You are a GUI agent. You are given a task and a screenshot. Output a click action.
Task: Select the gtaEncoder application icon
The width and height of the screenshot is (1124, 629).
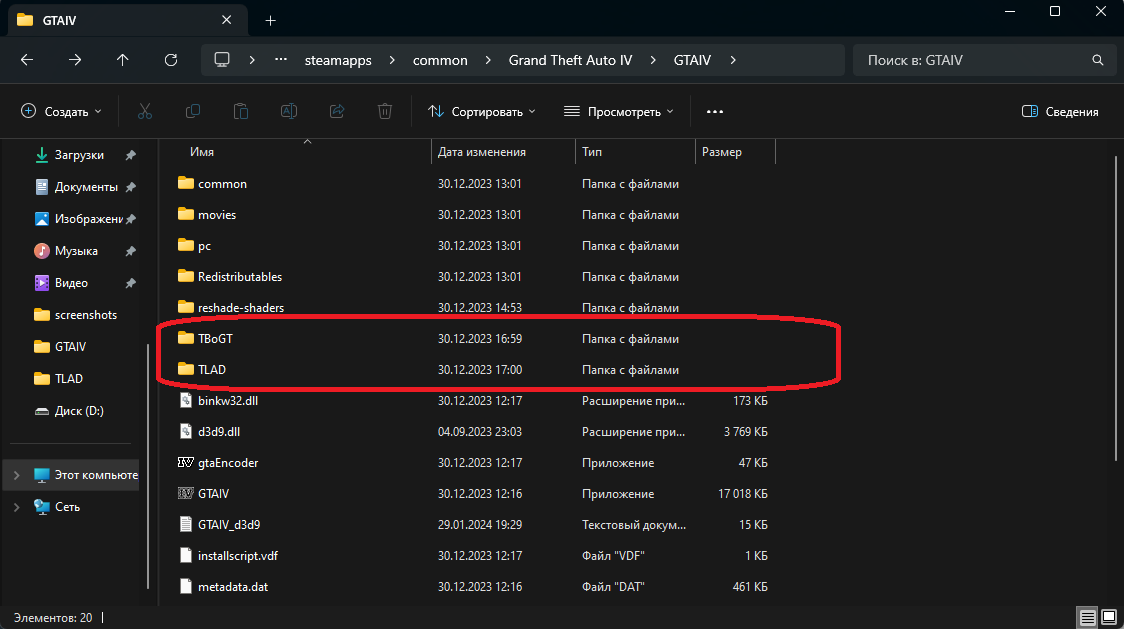tap(186, 463)
